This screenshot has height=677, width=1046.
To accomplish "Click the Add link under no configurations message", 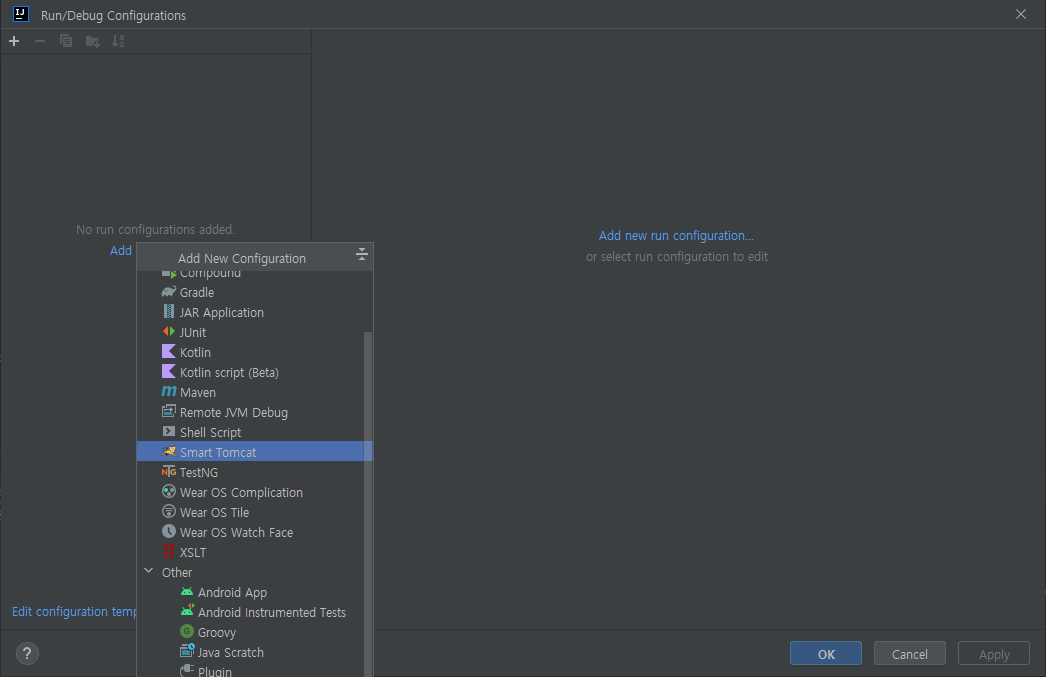I will pos(121,251).
